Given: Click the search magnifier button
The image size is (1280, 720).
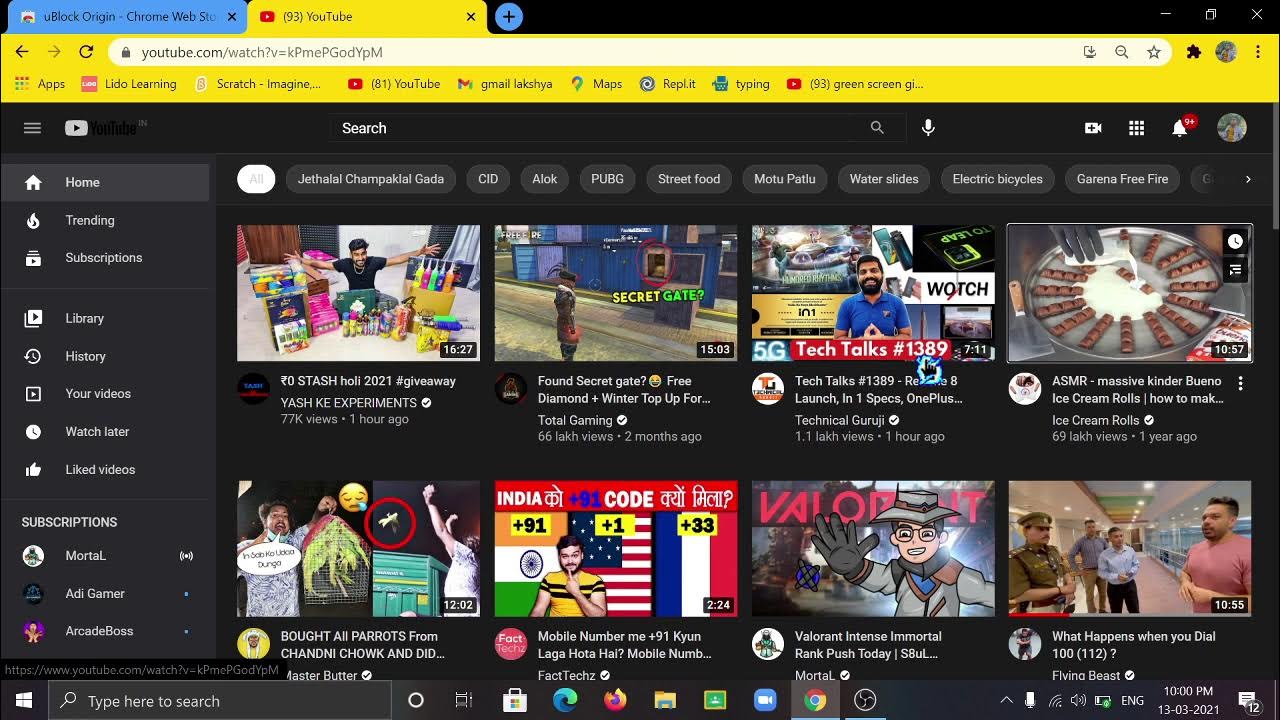Looking at the screenshot, I should (x=877, y=128).
